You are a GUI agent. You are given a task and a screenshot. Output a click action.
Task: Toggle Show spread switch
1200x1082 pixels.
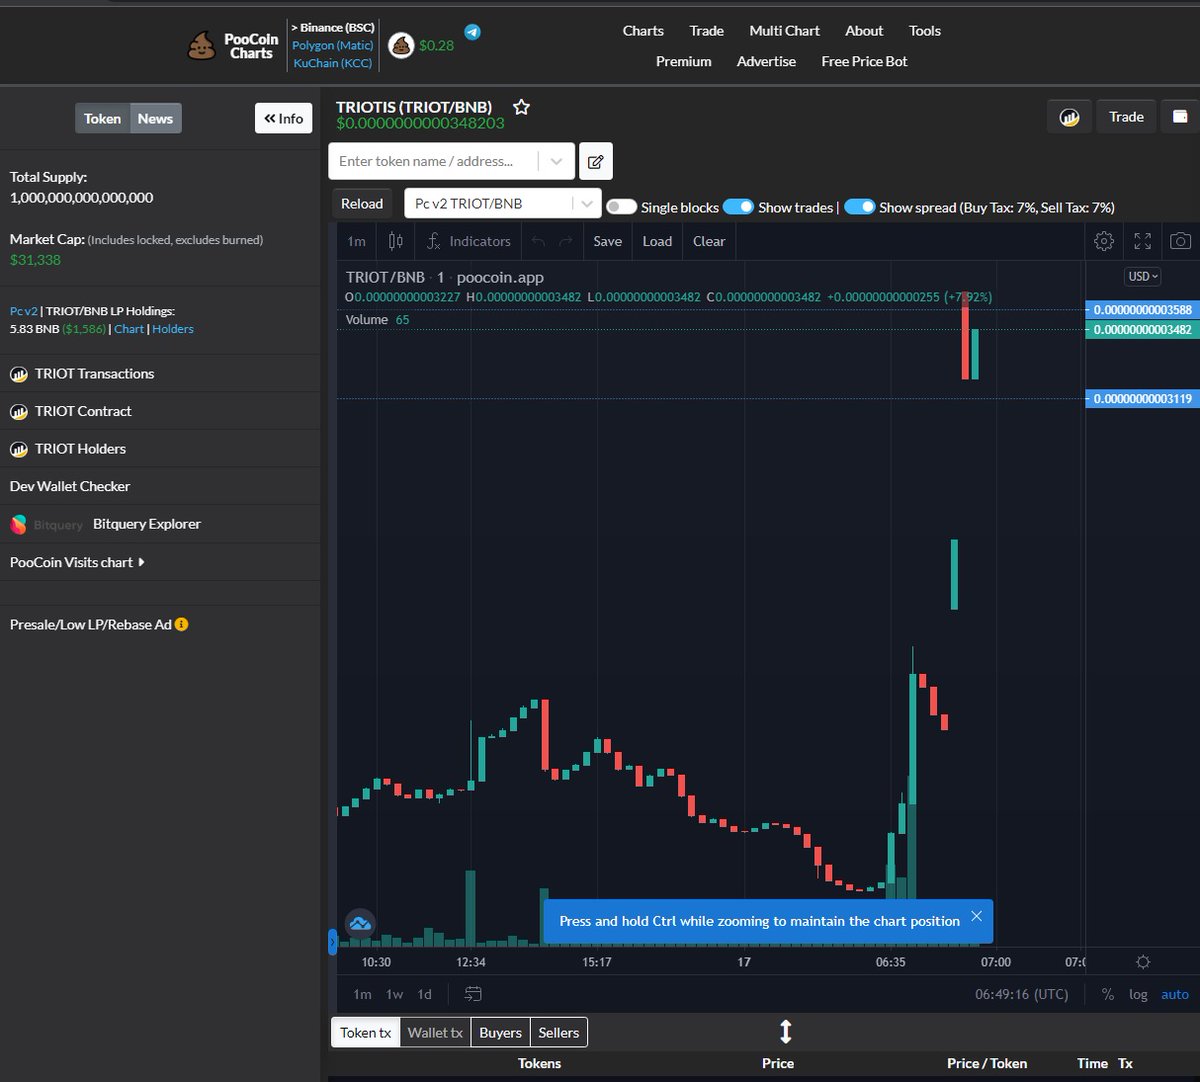(860, 207)
